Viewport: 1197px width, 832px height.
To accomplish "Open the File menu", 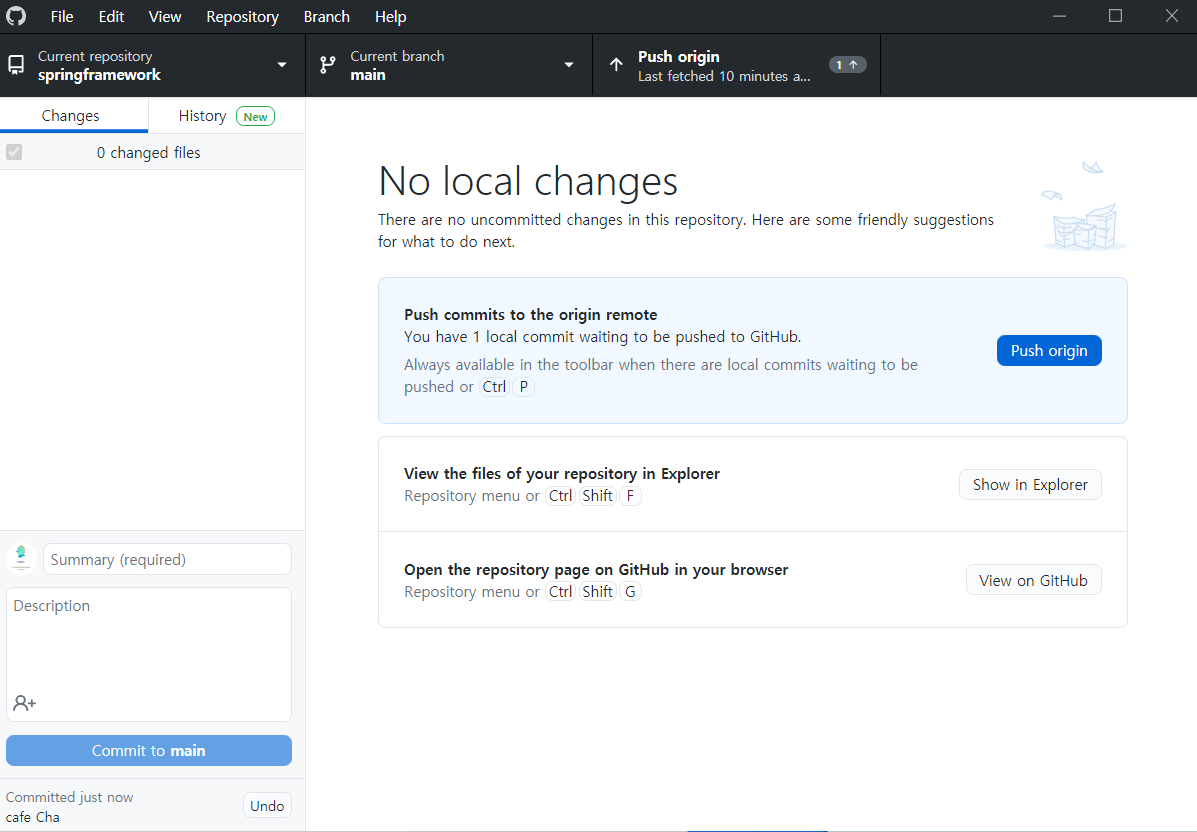I will click(x=62, y=17).
